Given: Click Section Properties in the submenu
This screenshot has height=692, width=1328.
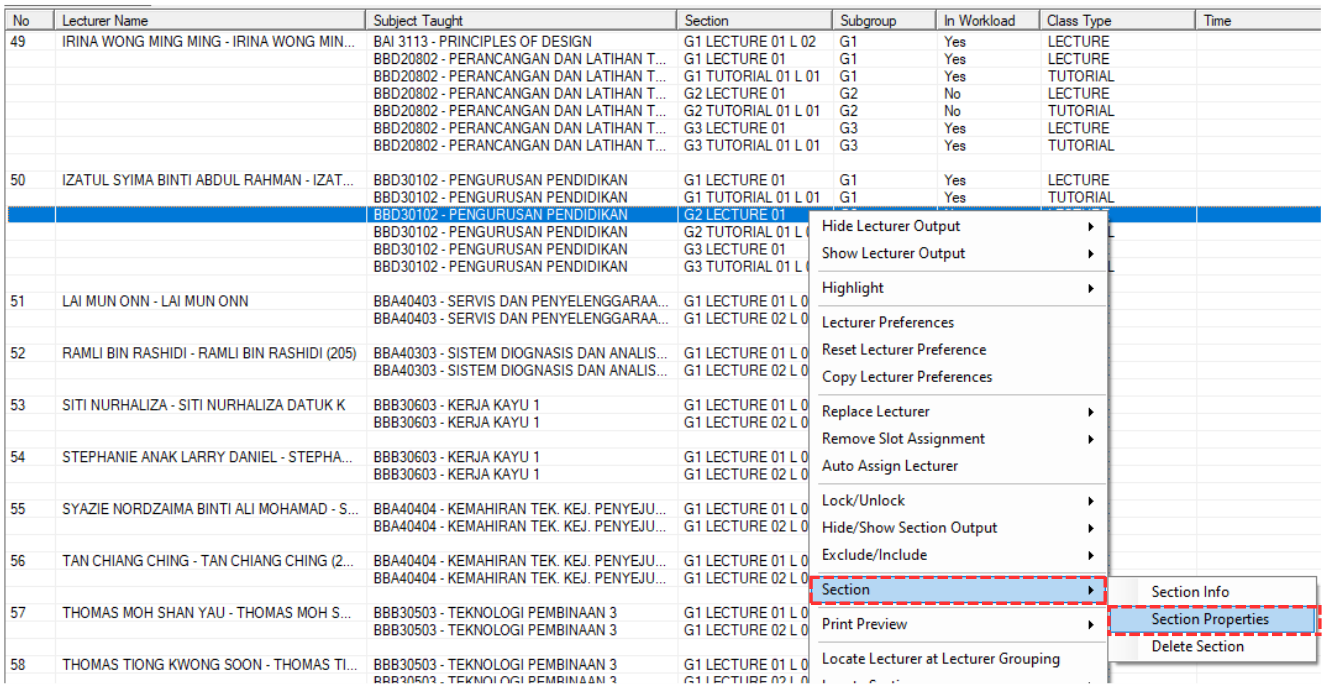Looking at the screenshot, I should [x=1209, y=619].
